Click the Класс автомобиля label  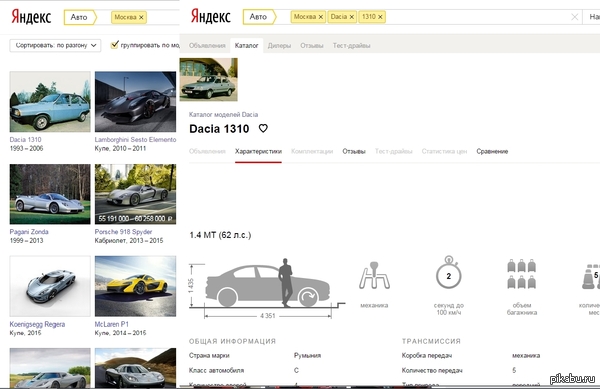pyautogui.click(x=216, y=371)
